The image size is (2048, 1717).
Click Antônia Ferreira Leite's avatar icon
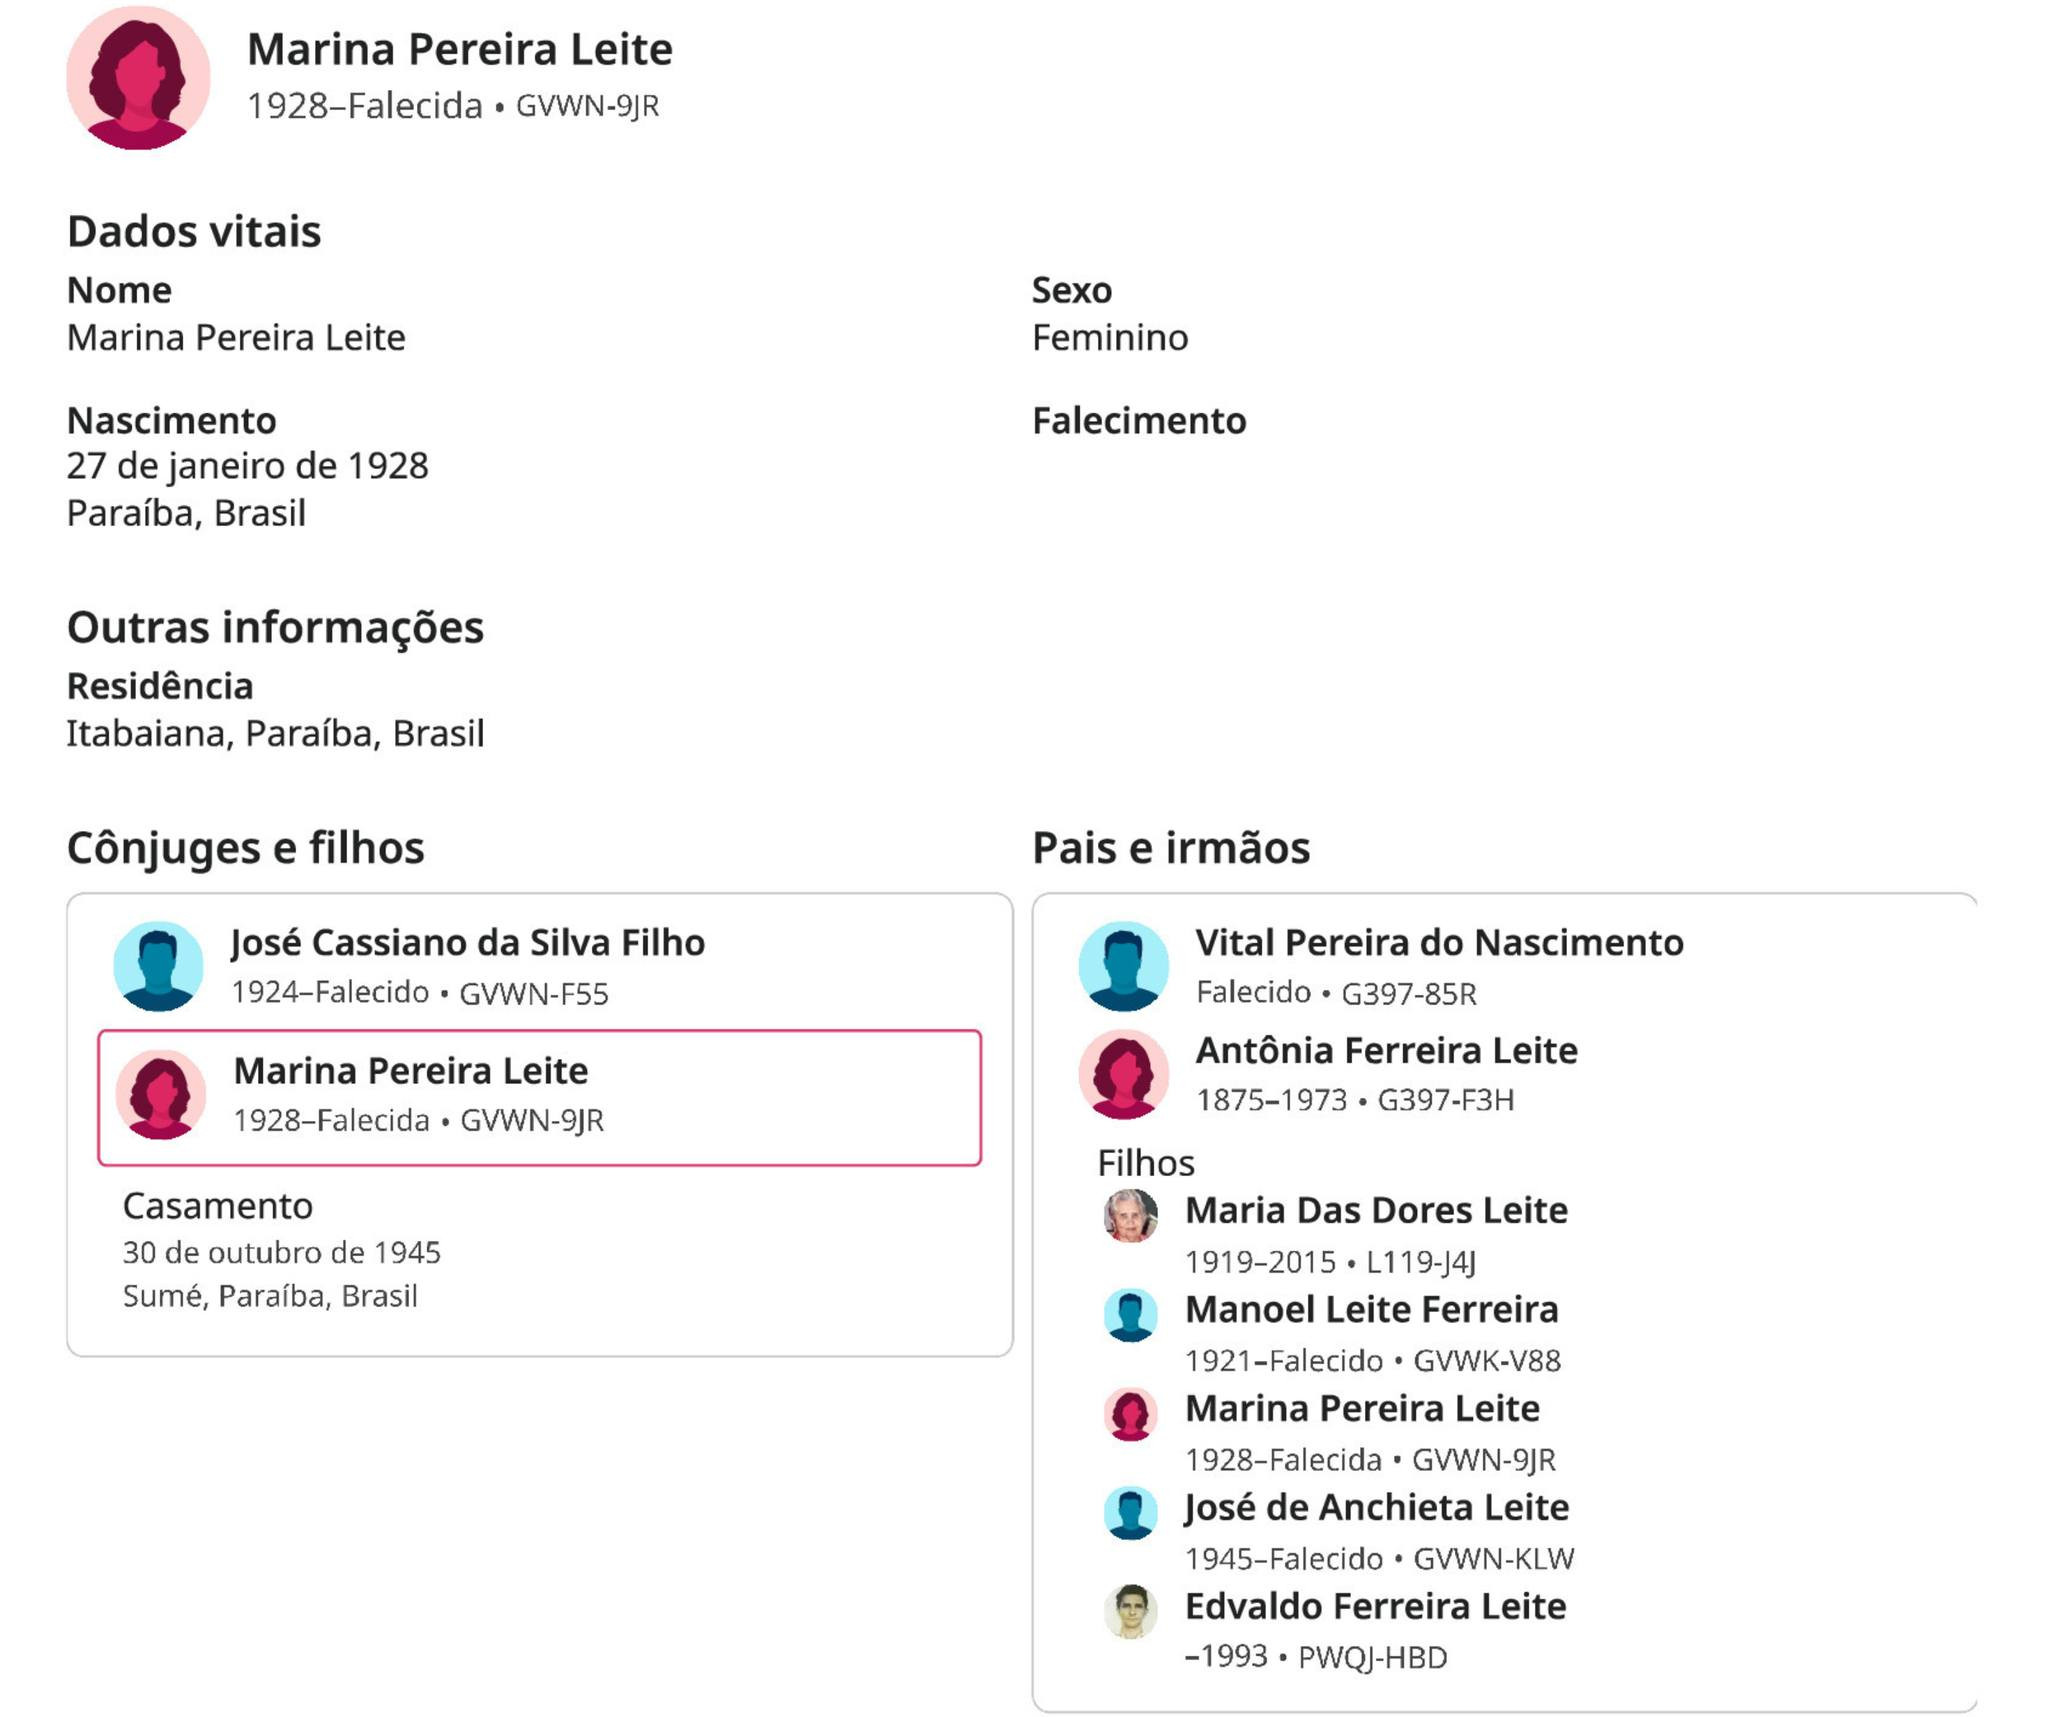point(1123,1074)
